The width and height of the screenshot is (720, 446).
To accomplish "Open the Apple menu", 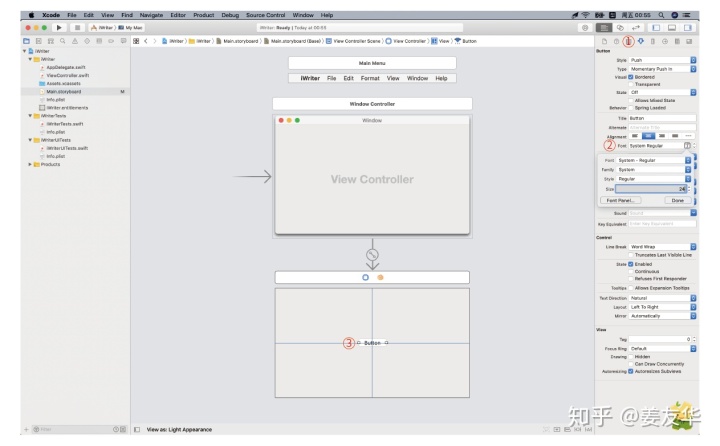I will 31,15.
